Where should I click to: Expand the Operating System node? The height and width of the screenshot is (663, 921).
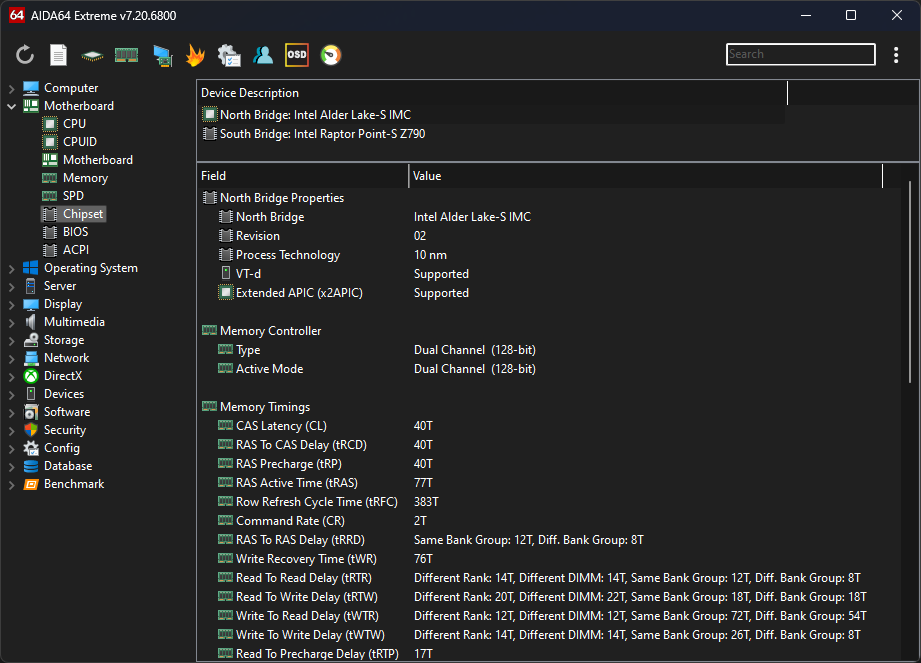pos(11,268)
